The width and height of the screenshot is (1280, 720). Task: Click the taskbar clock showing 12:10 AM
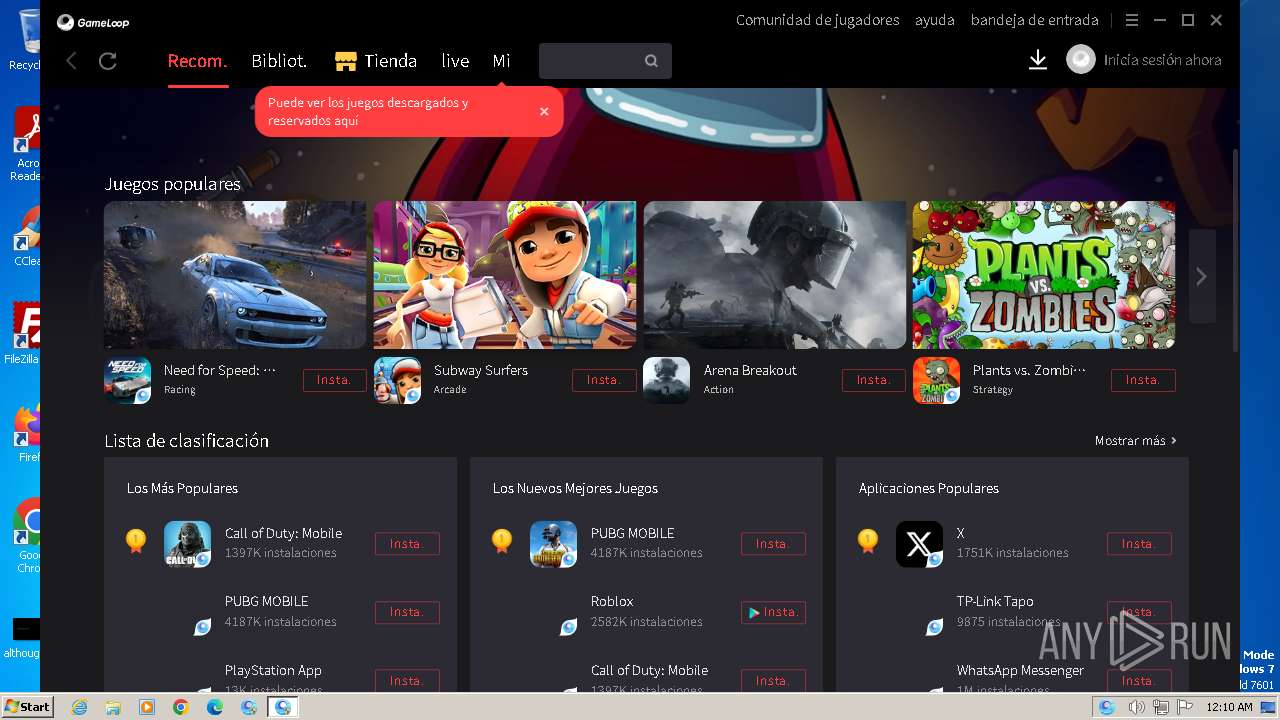[1229, 707]
